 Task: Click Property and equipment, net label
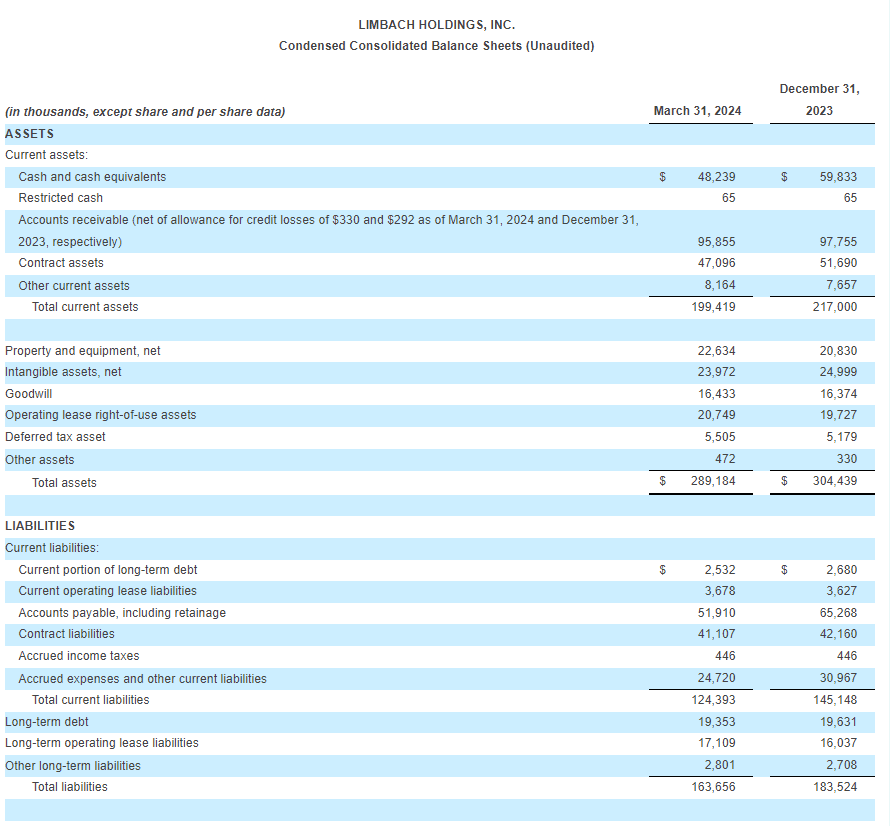coord(82,351)
